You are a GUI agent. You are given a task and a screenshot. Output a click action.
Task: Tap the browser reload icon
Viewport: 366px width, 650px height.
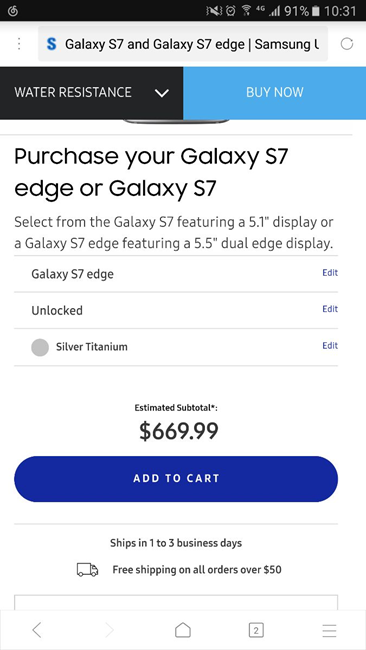347,44
